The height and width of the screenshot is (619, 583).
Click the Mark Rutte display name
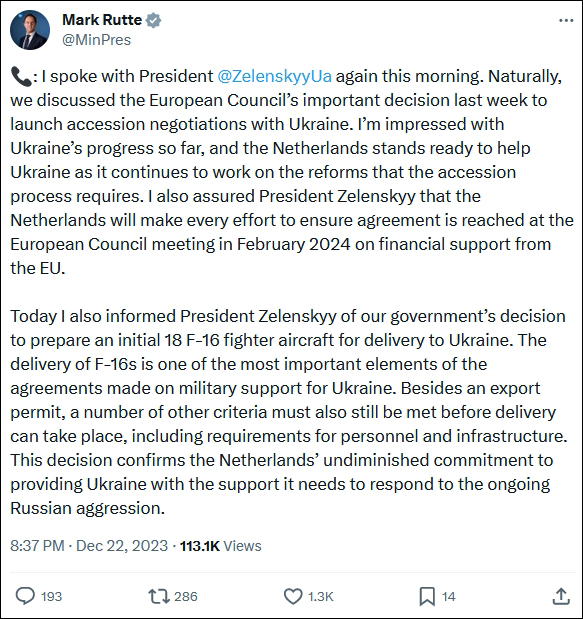(102, 20)
